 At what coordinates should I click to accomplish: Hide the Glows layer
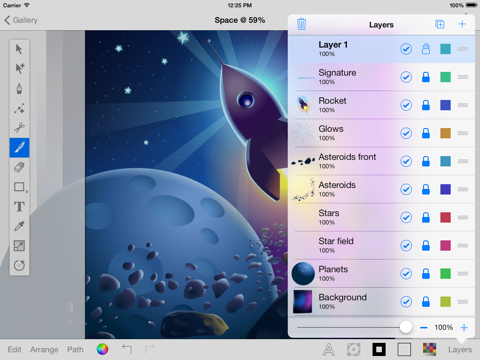point(406,133)
